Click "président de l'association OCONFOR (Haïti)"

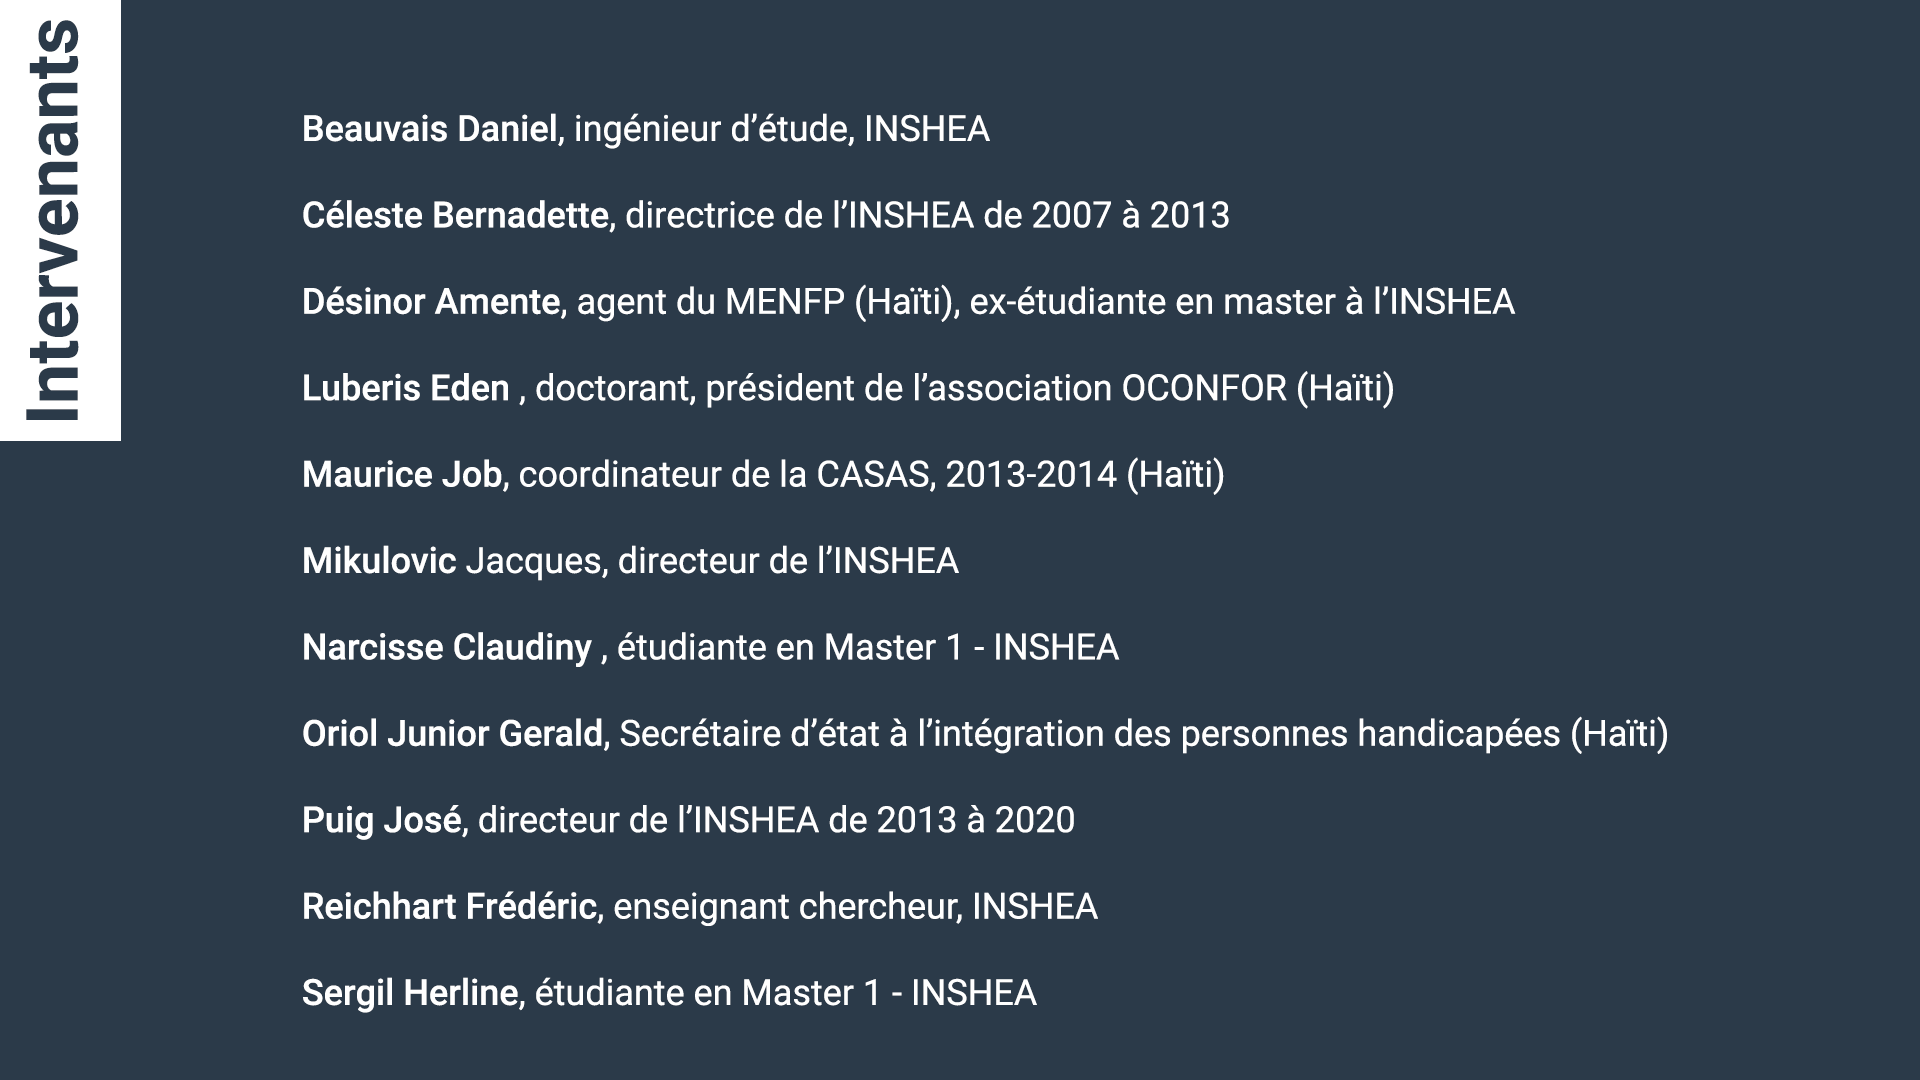tap(1049, 388)
